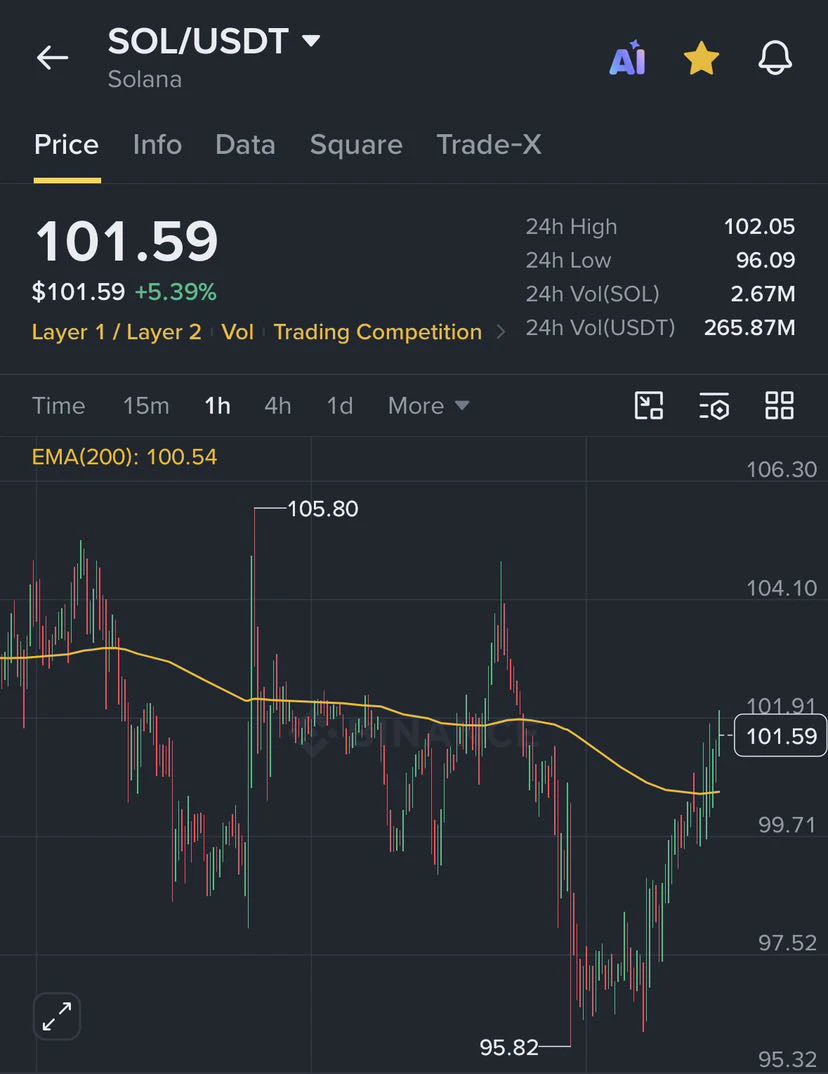Switch to the Price tab
This screenshot has height=1074, width=828.
[66, 145]
